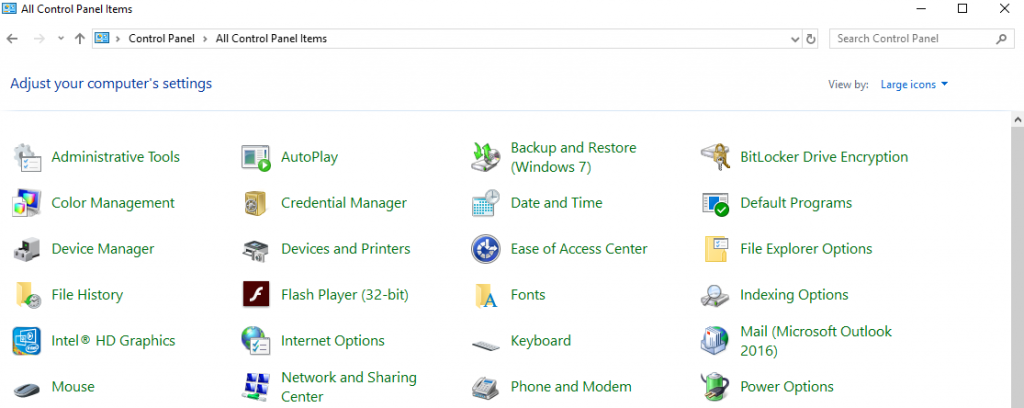Open the Color Management icon
The image size is (1024, 408).
27,203
